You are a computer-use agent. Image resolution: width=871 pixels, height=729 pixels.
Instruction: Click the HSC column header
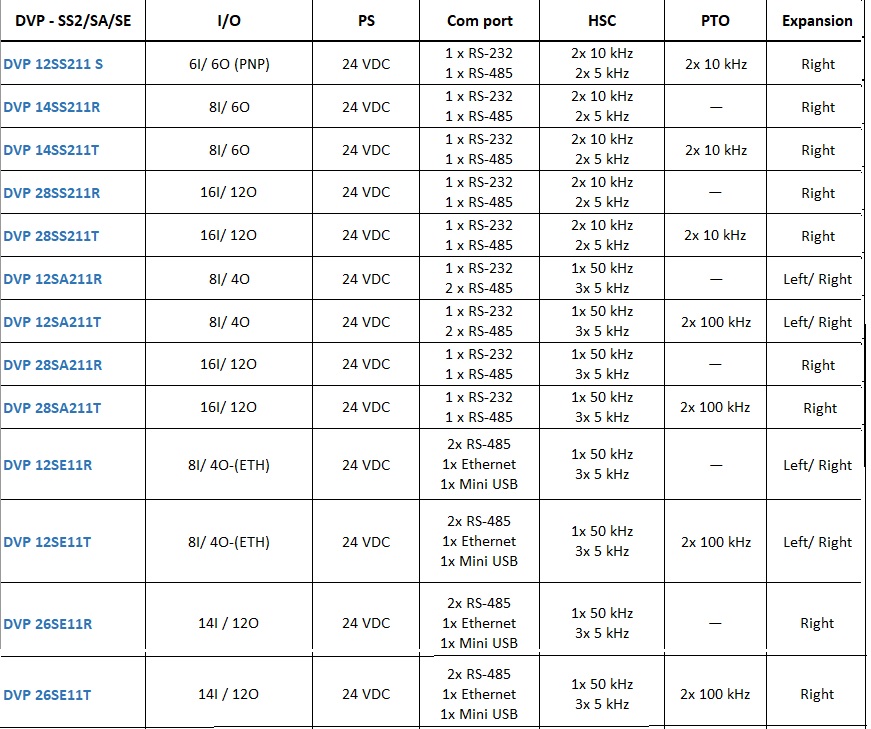tap(602, 21)
